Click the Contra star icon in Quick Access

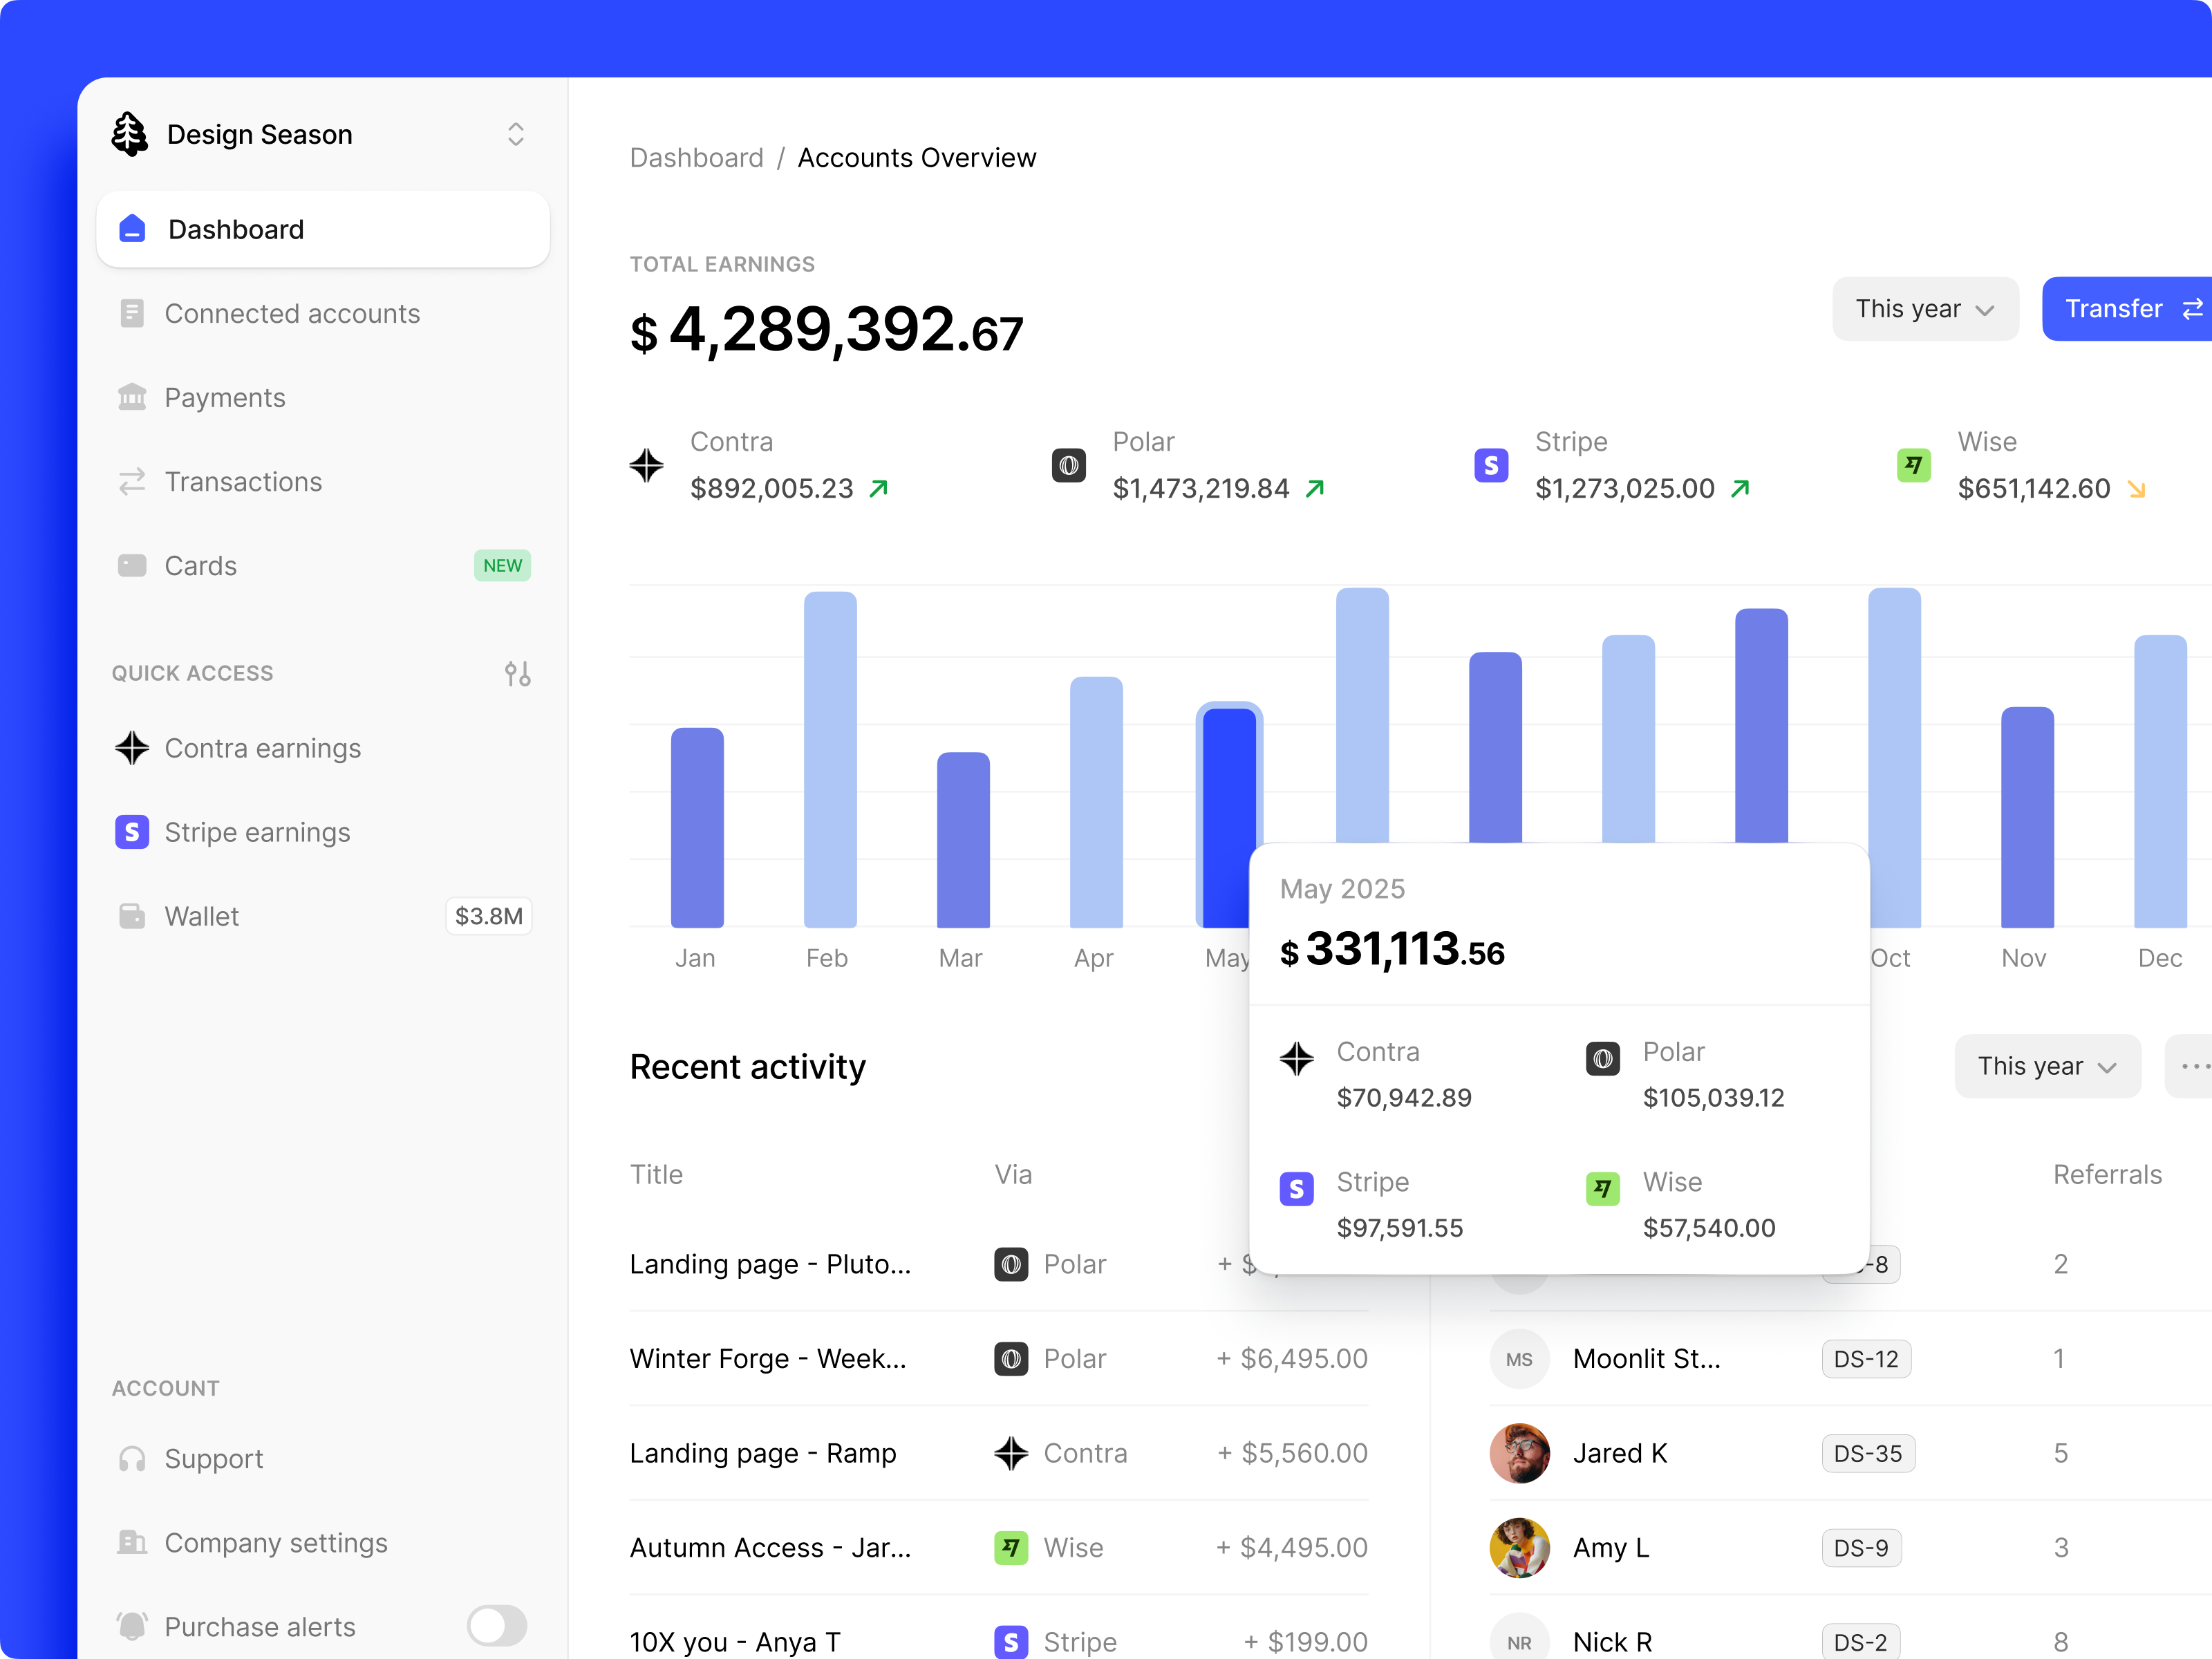pos(132,748)
